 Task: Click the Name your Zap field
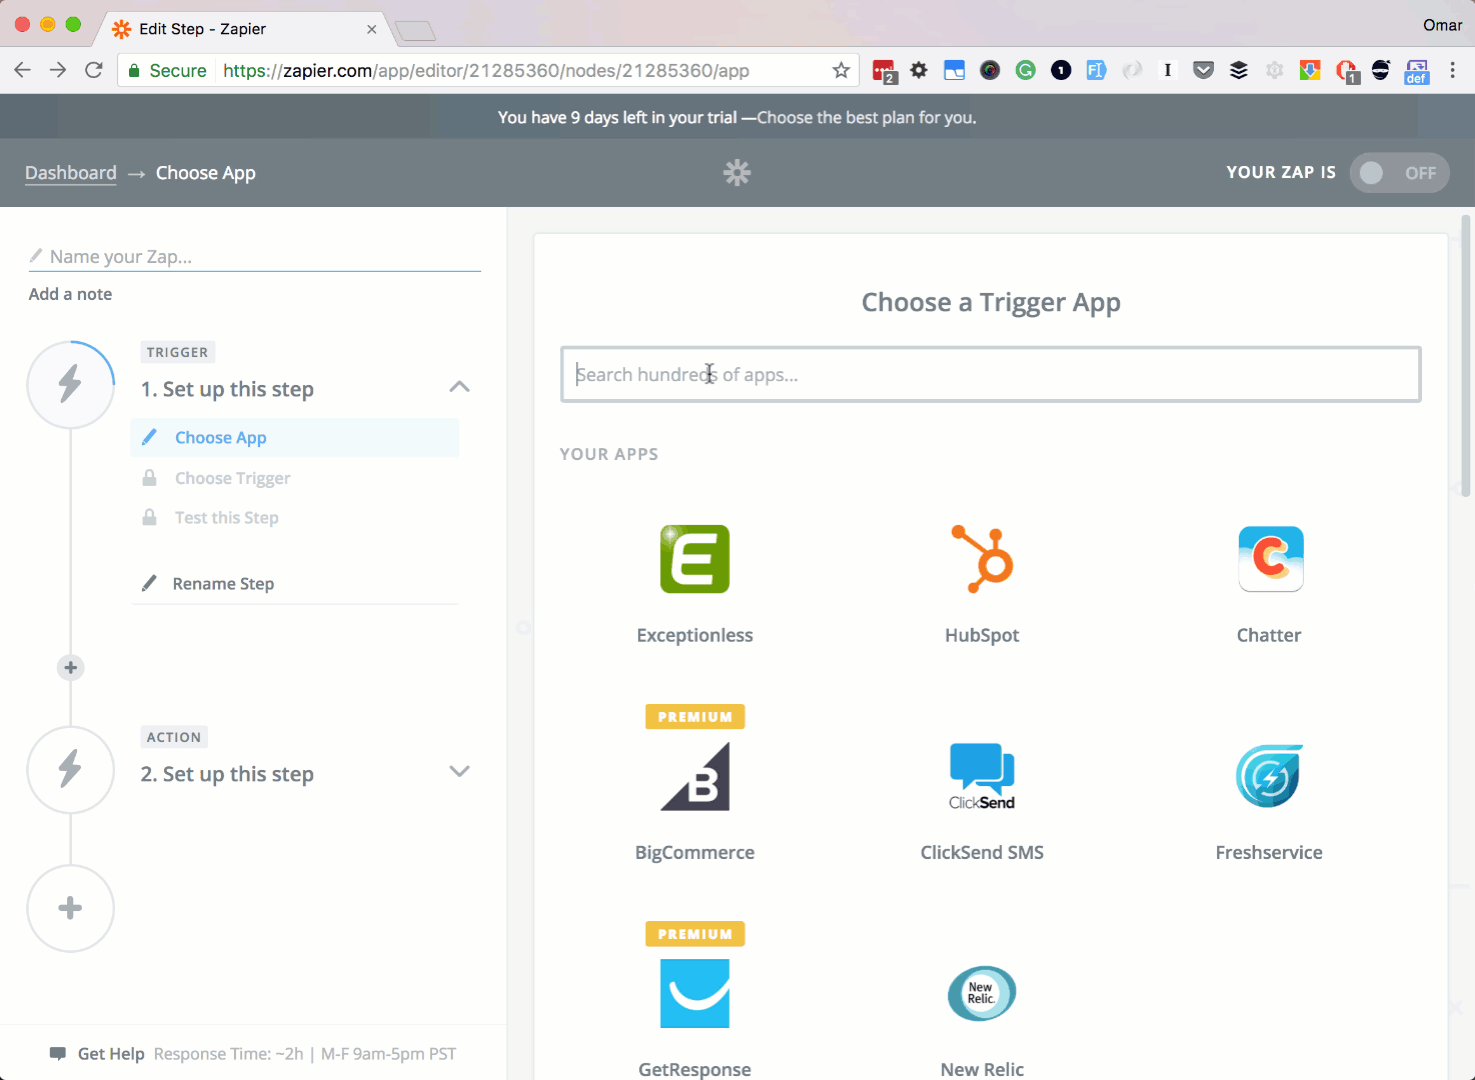click(x=254, y=257)
